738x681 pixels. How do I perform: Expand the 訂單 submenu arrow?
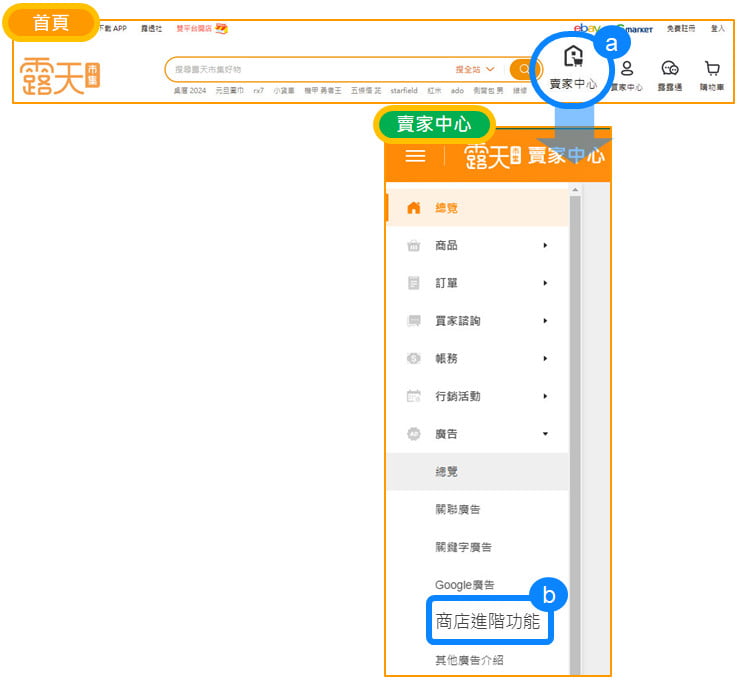click(545, 283)
